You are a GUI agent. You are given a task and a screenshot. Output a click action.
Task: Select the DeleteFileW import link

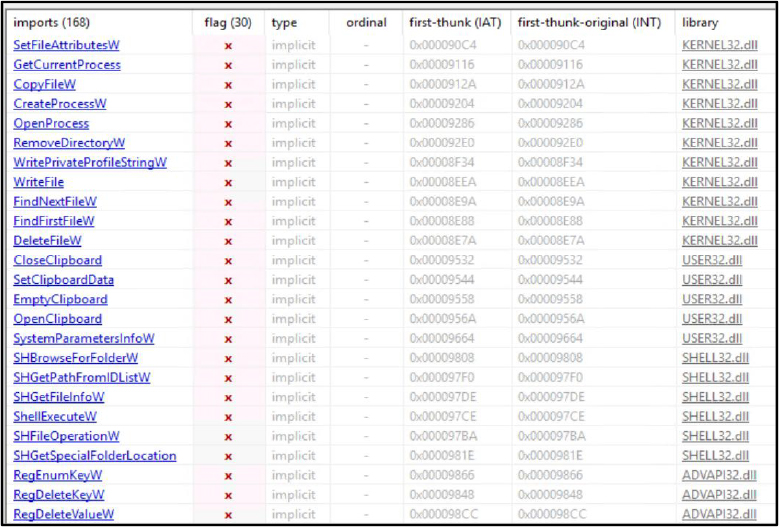click(x=47, y=241)
